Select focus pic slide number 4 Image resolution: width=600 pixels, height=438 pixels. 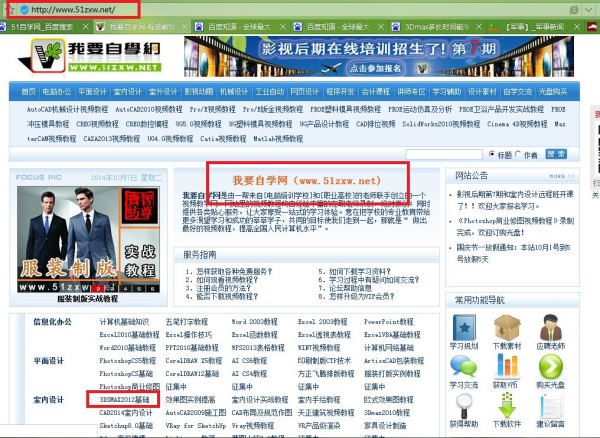coord(126,288)
